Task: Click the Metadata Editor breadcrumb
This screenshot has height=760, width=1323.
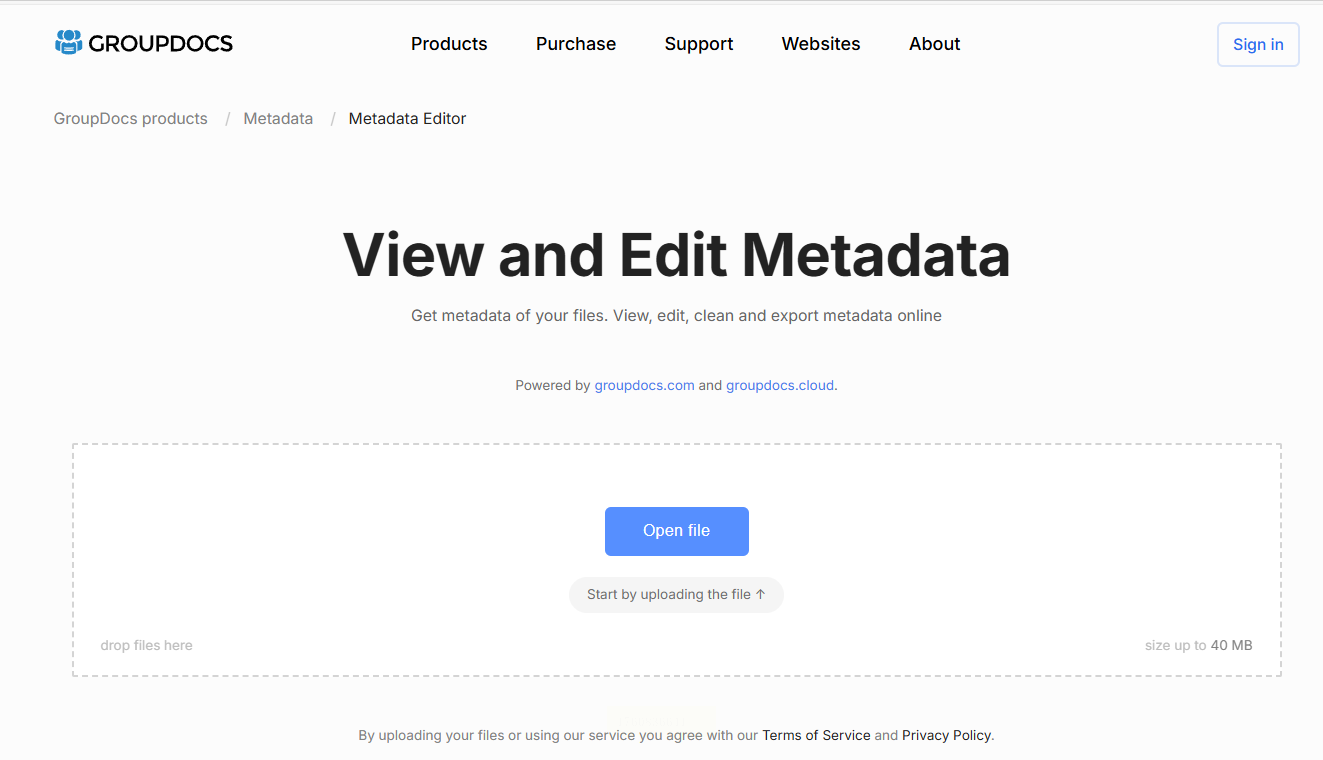Action: click(x=407, y=119)
